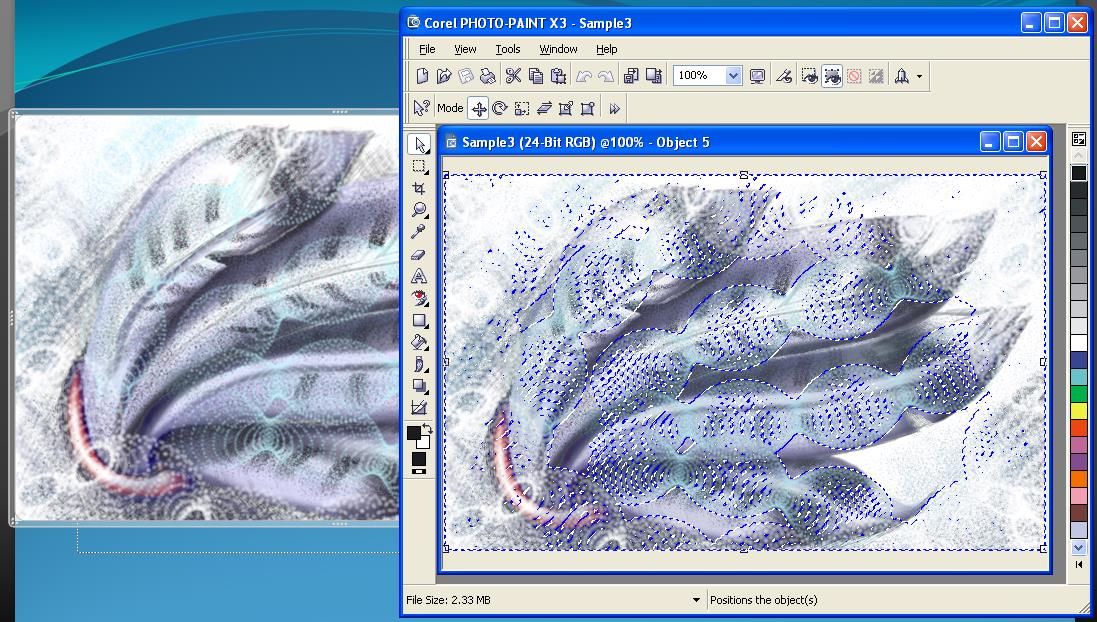Switch to Distort mode
This screenshot has height=622, width=1097.
click(x=566, y=108)
